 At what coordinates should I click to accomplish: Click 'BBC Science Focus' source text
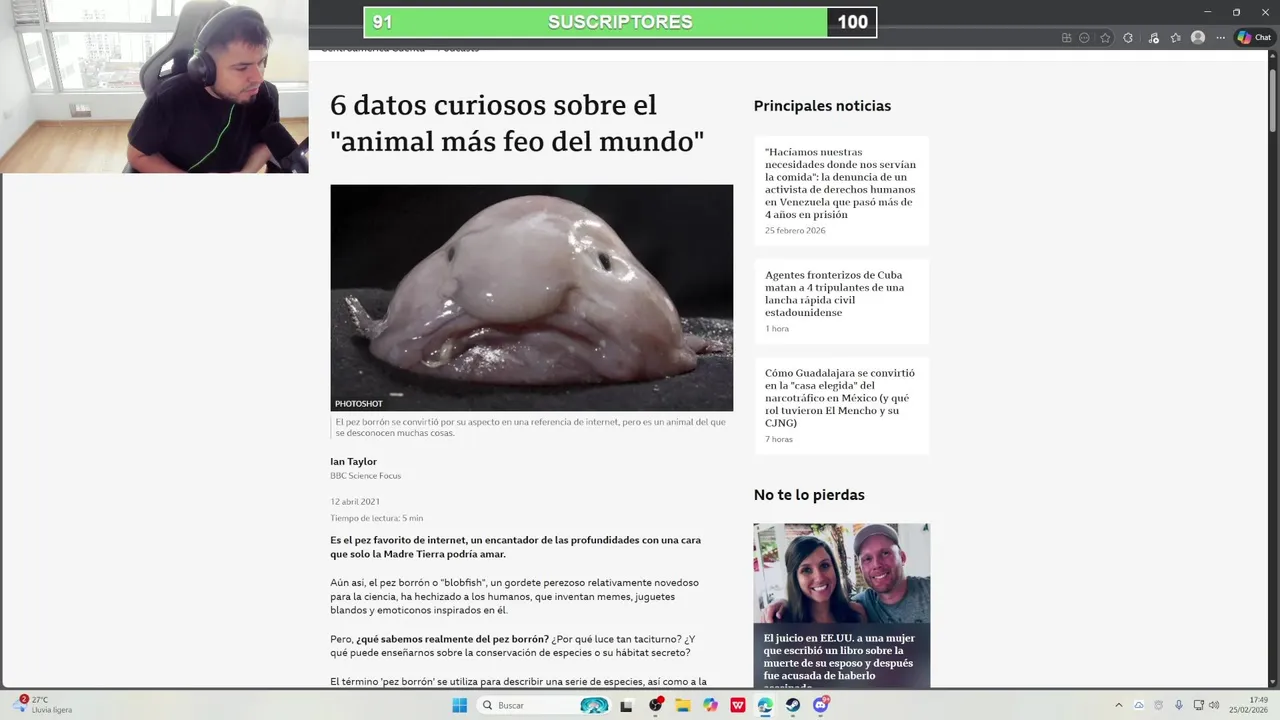365,476
